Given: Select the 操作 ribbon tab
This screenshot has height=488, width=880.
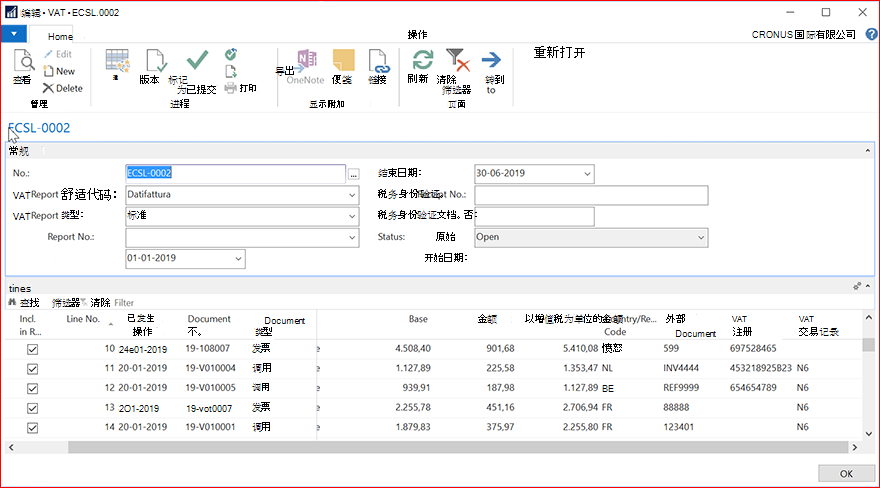Looking at the screenshot, I should click(417, 35).
